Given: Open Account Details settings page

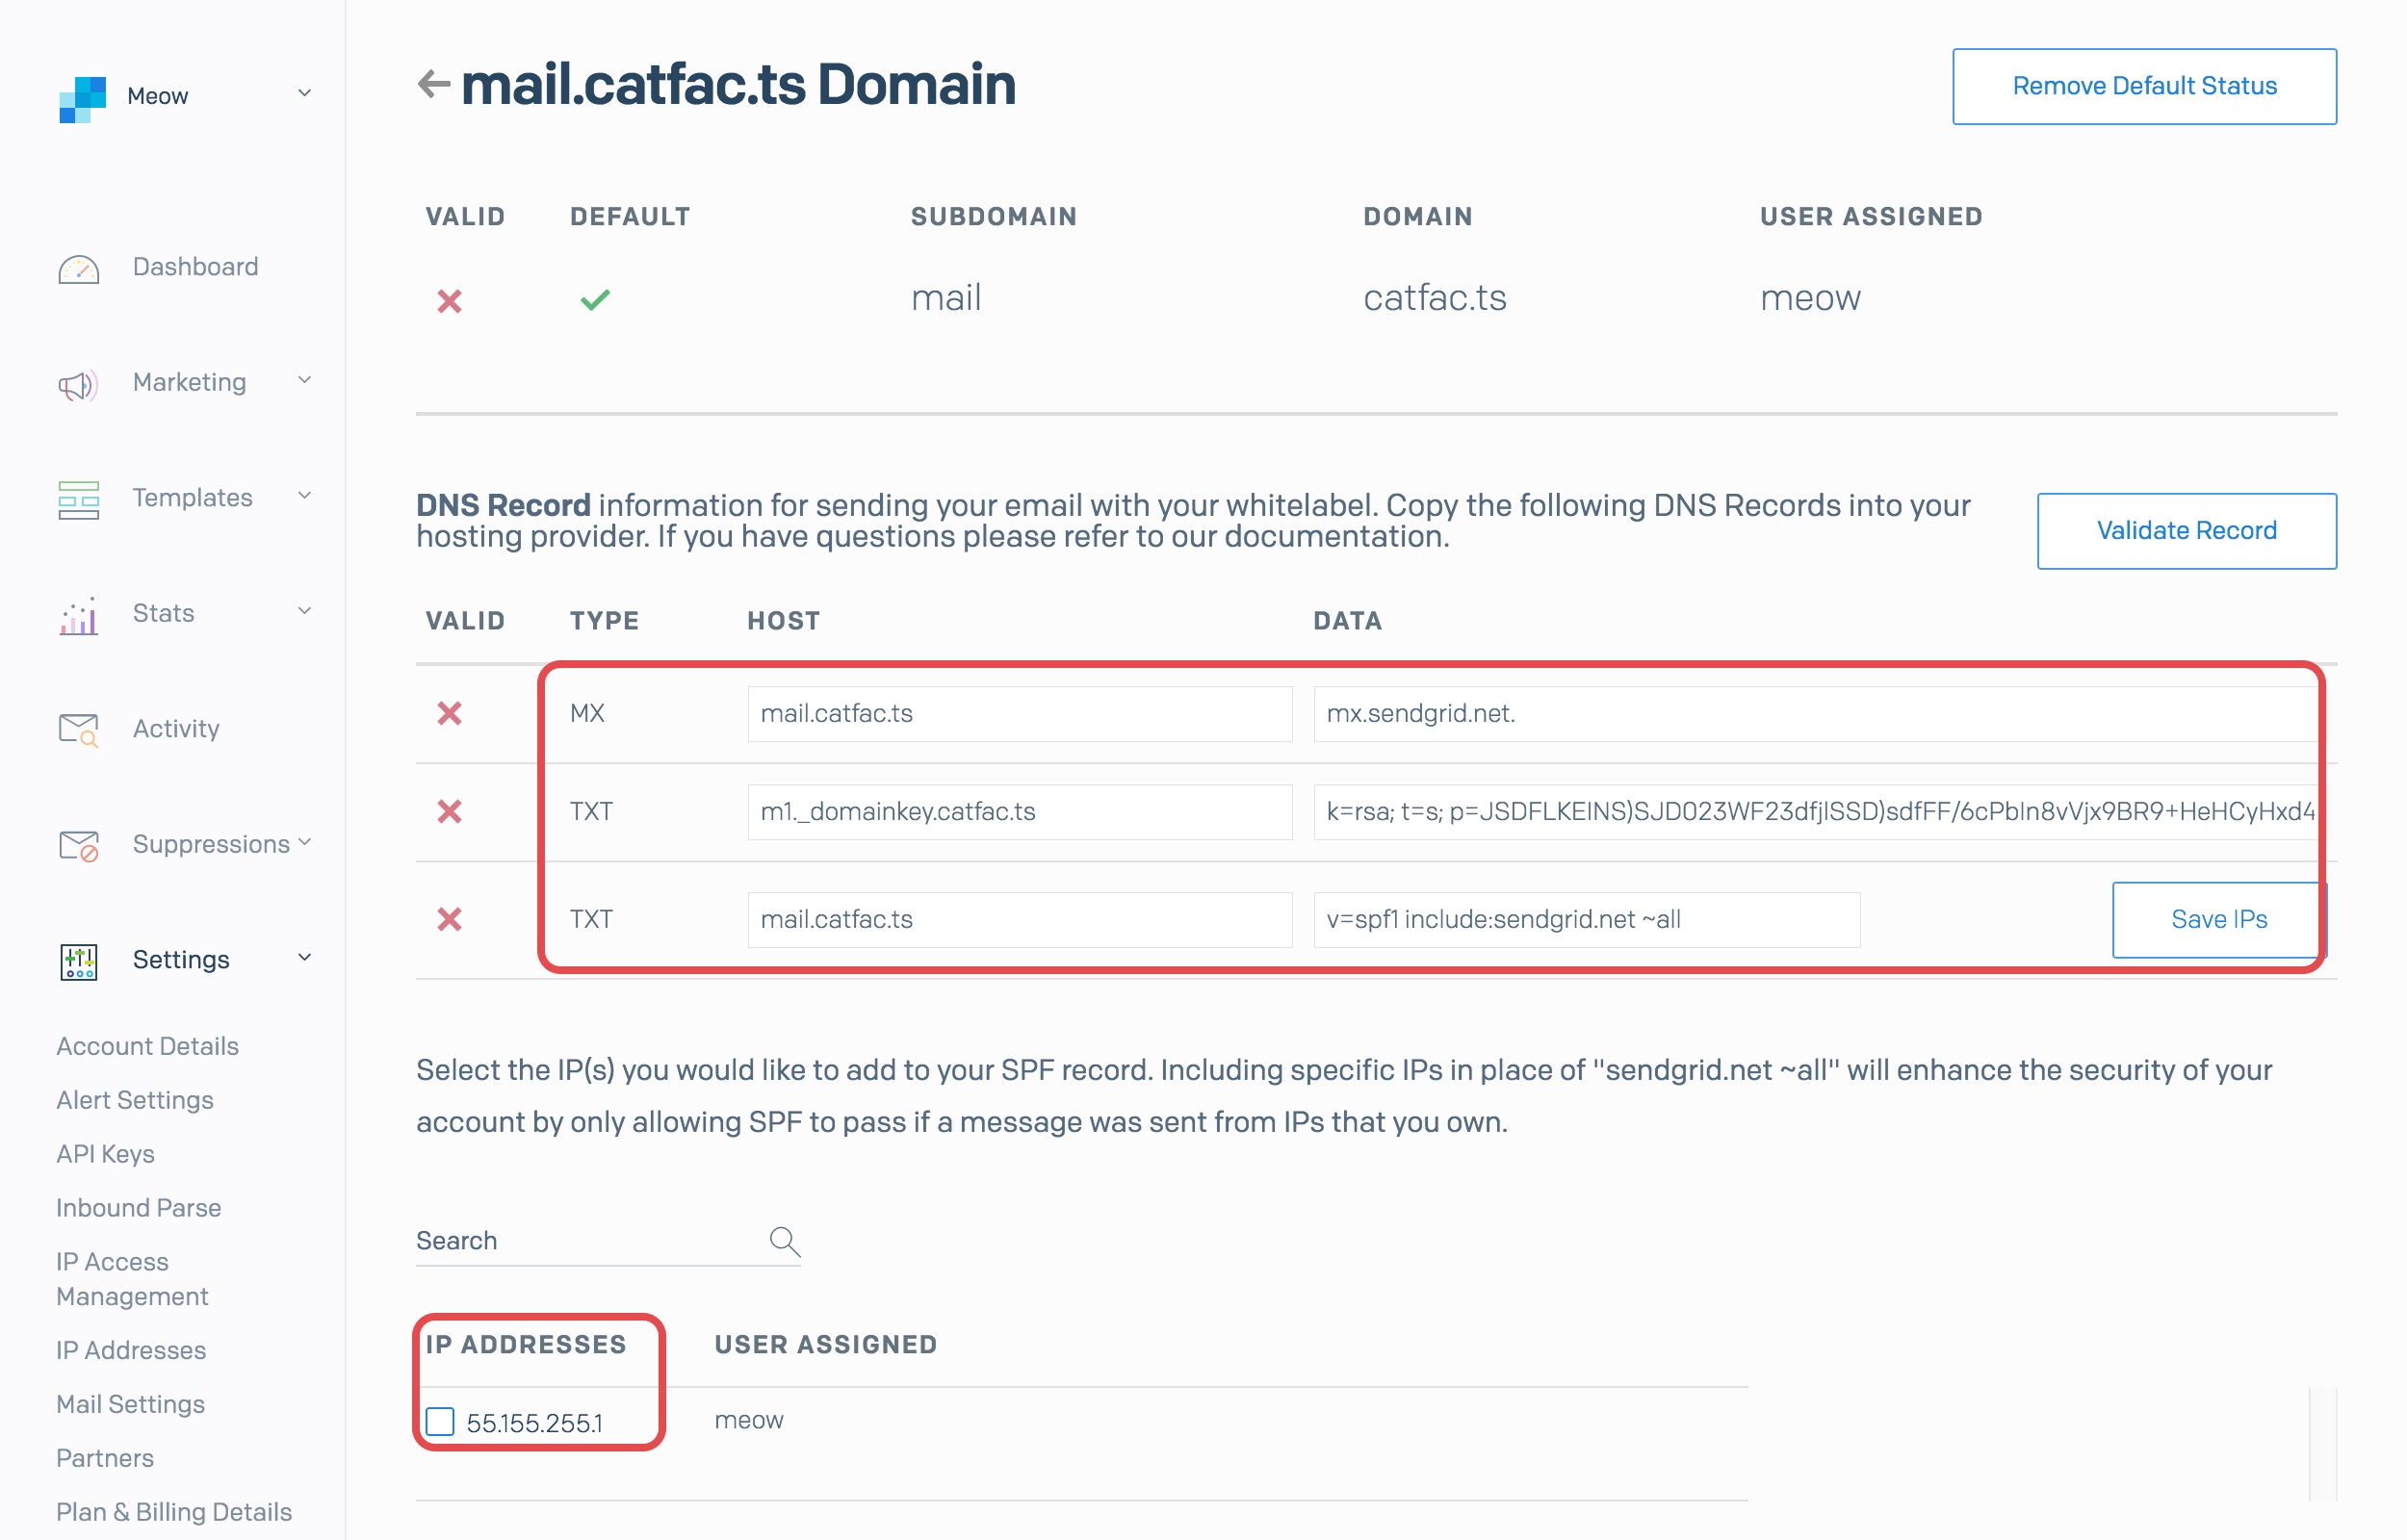Looking at the screenshot, I should tap(145, 1045).
